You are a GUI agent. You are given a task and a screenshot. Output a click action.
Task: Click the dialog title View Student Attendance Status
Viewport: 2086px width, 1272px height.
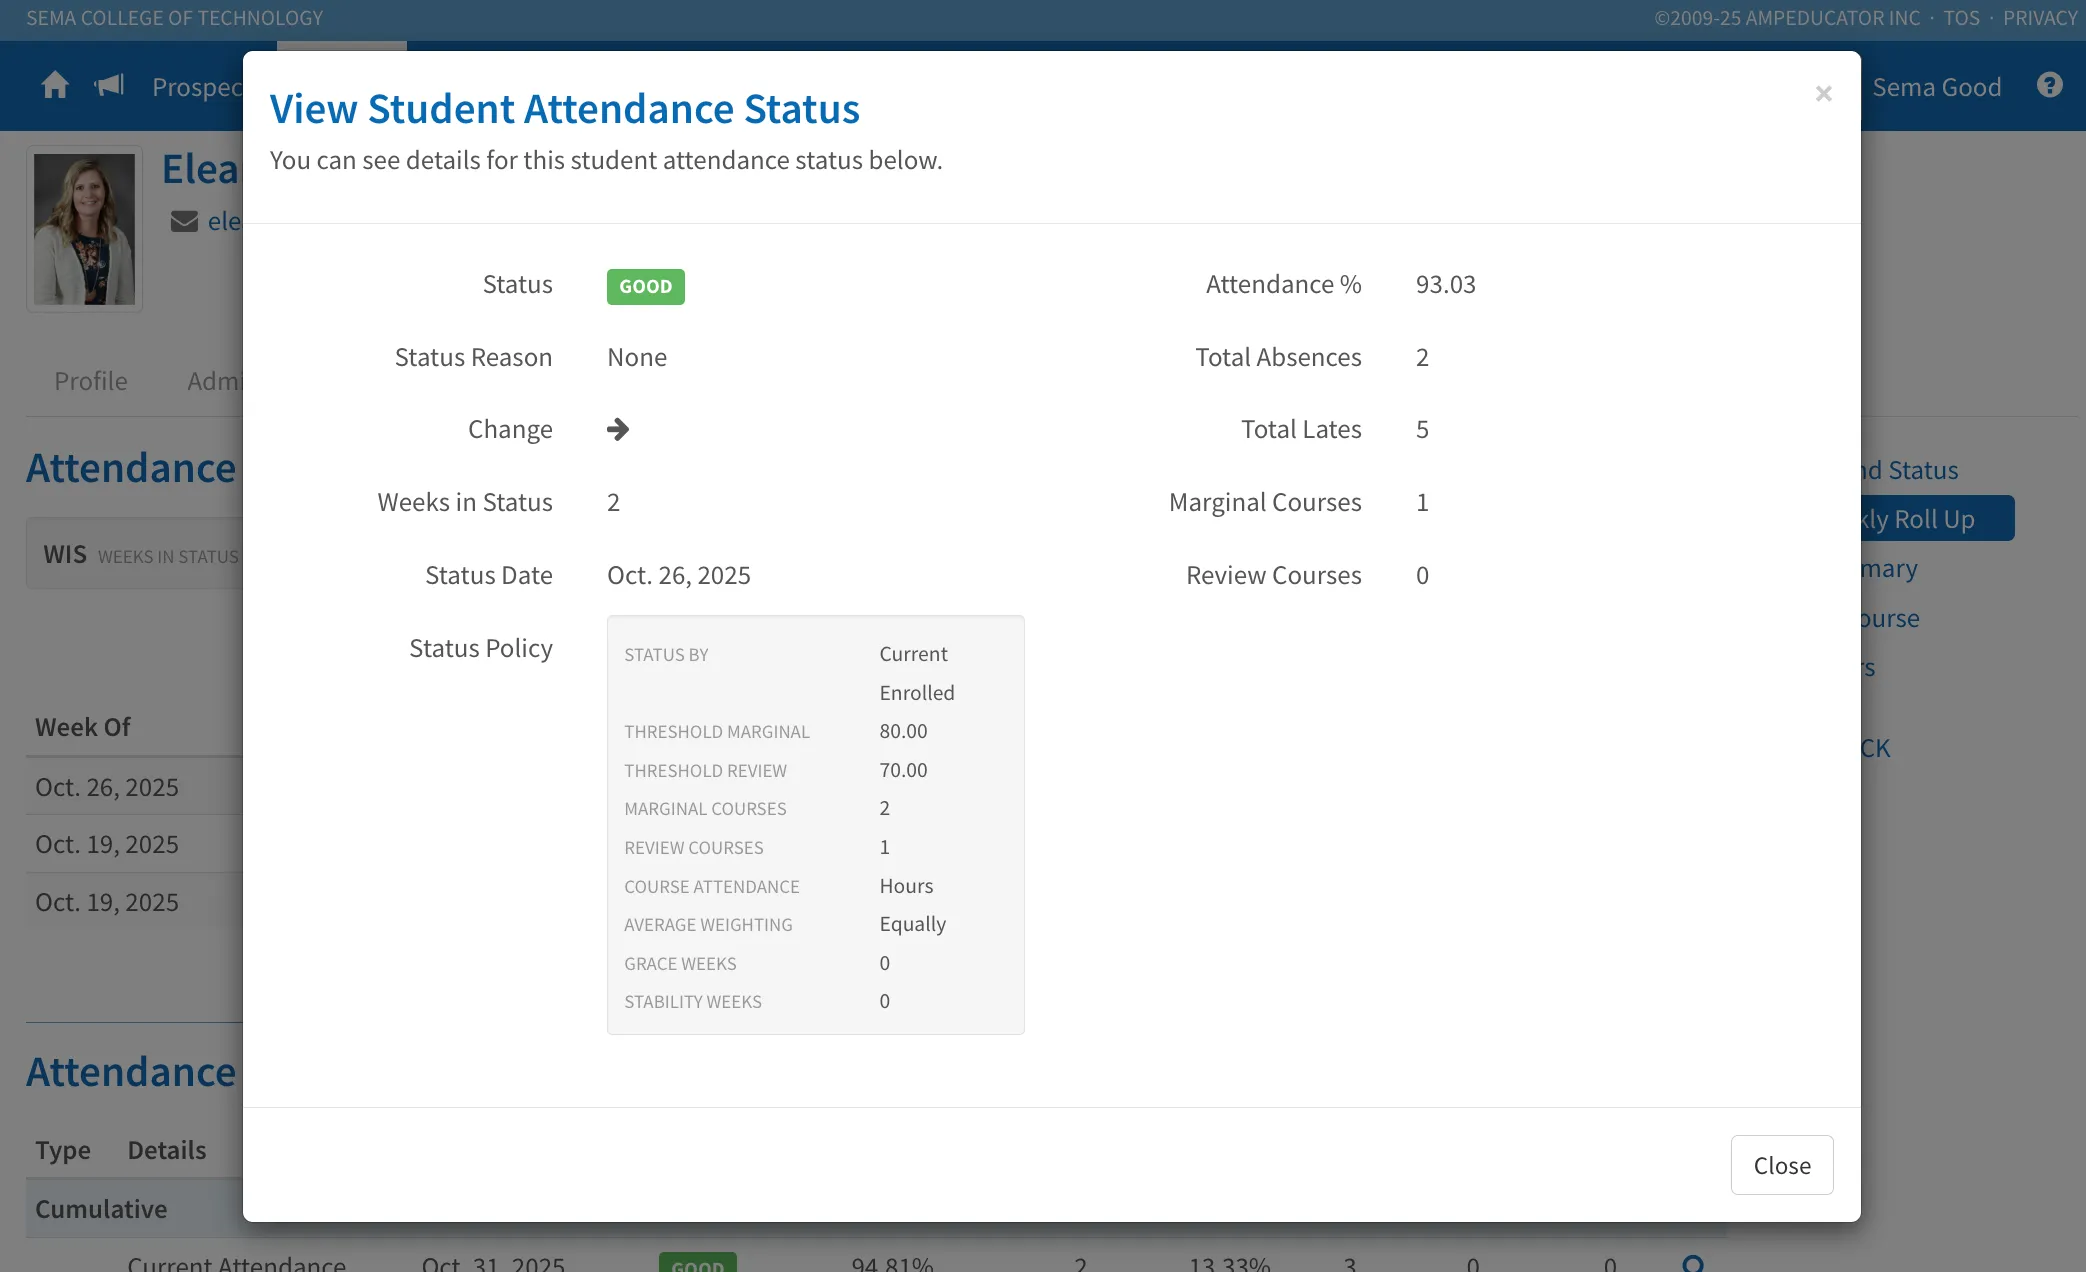565,109
